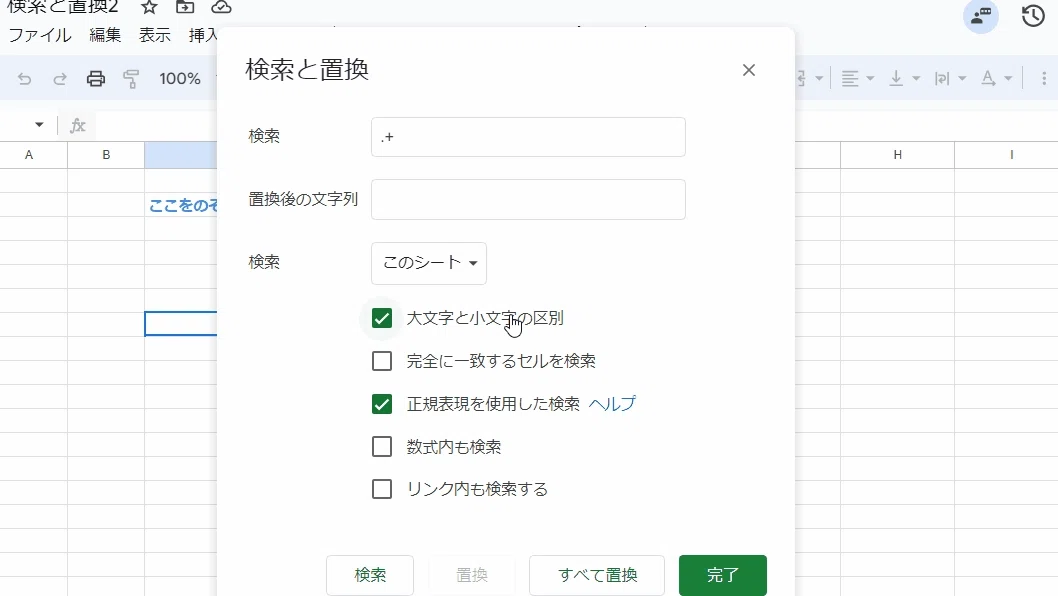This screenshot has height=596, width=1058.
Task: Open the ヘルプ link for regex
Action: coord(612,404)
